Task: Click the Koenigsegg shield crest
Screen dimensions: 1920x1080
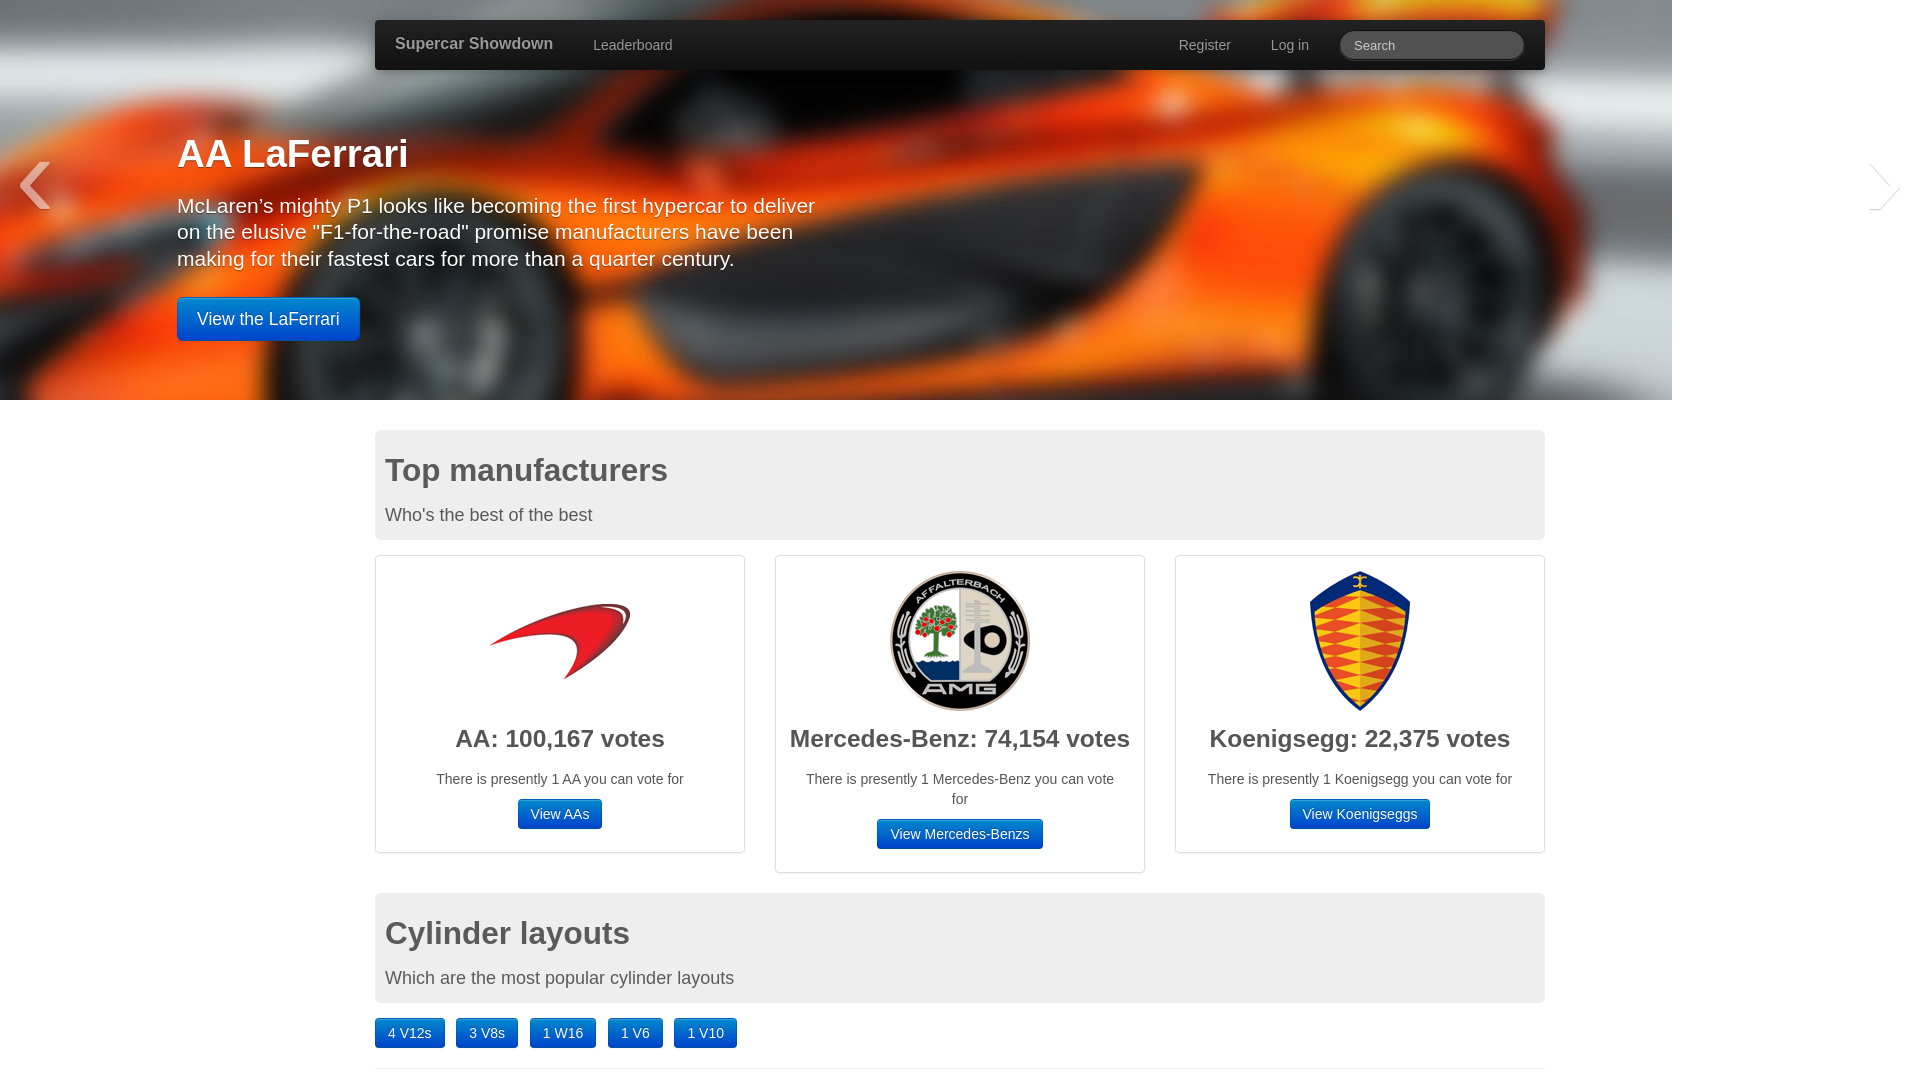Action: tap(1360, 641)
